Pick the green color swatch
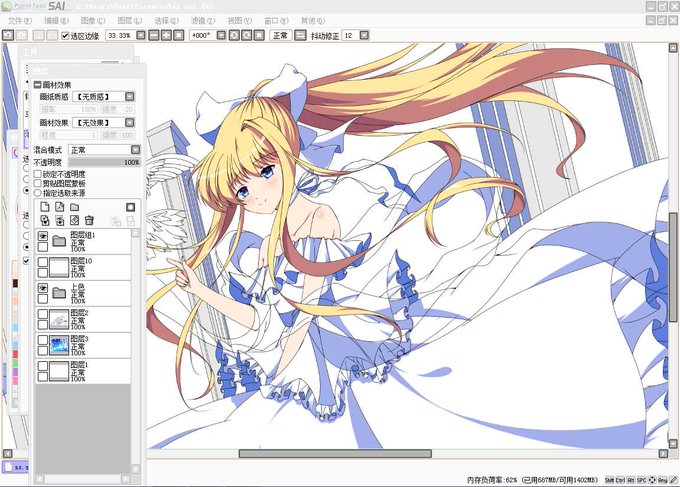 pos(15,363)
